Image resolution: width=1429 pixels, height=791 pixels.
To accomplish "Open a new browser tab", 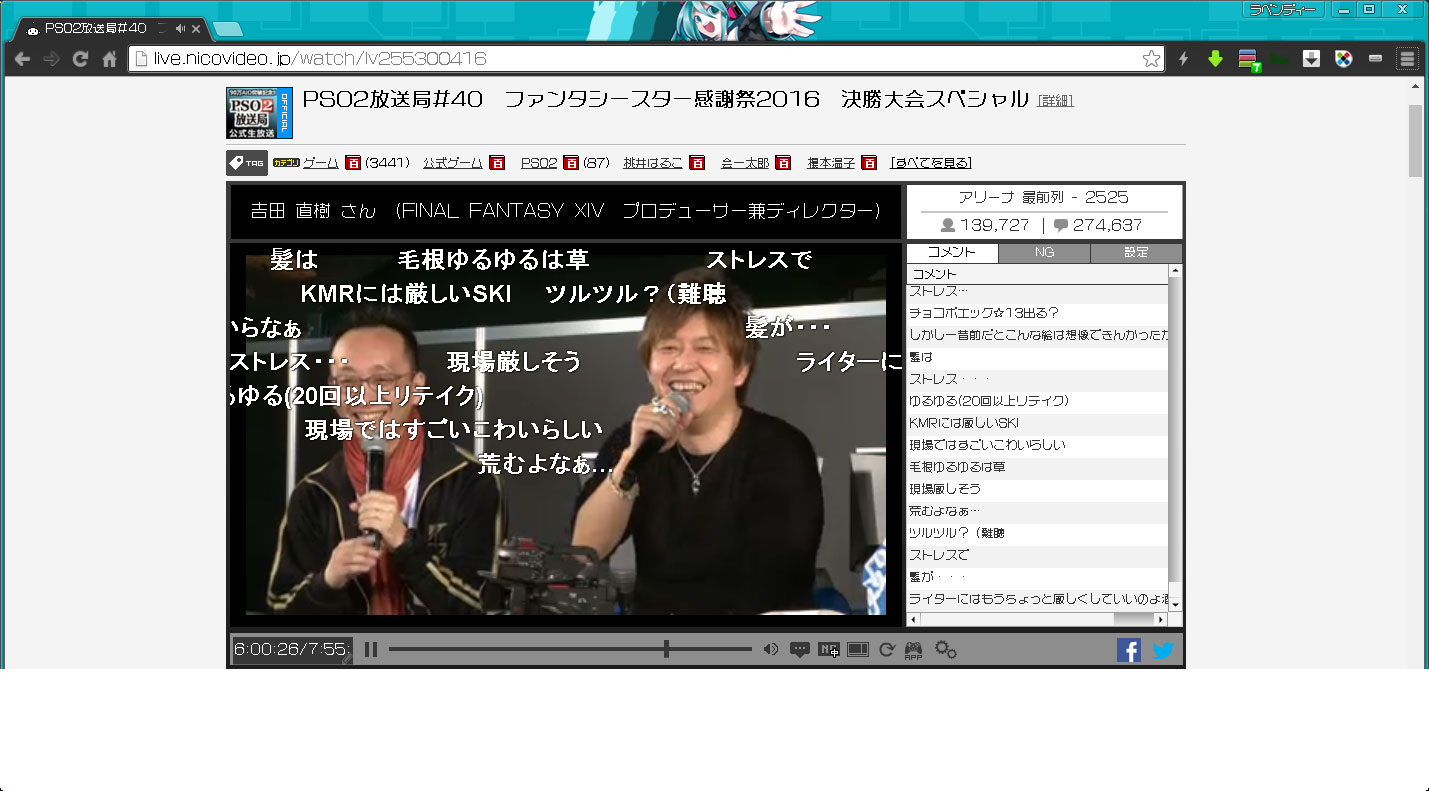I will (x=227, y=29).
